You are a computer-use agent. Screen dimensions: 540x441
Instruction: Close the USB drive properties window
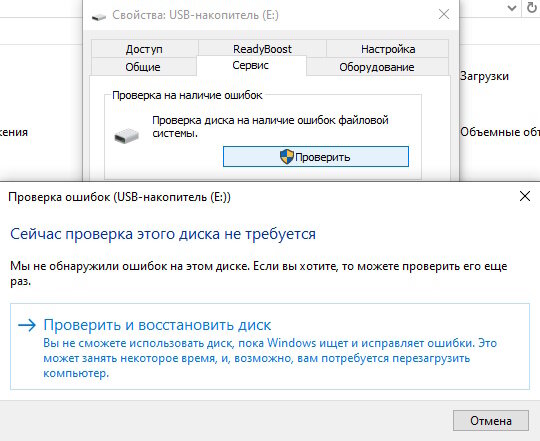click(x=444, y=14)
